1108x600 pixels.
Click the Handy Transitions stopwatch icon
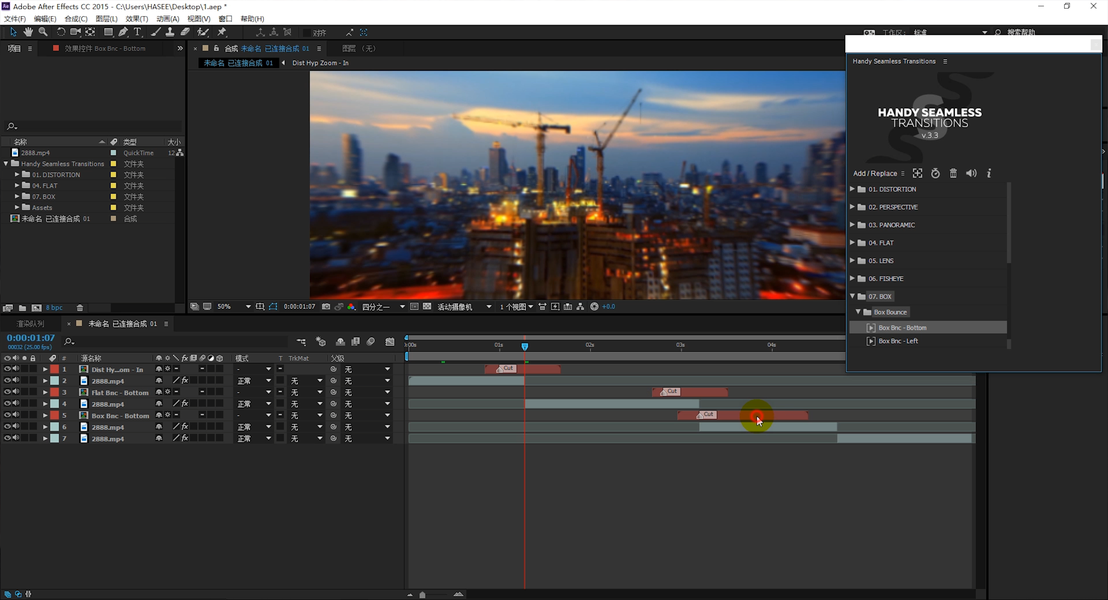pyautogui.click(x=935, y=173)
